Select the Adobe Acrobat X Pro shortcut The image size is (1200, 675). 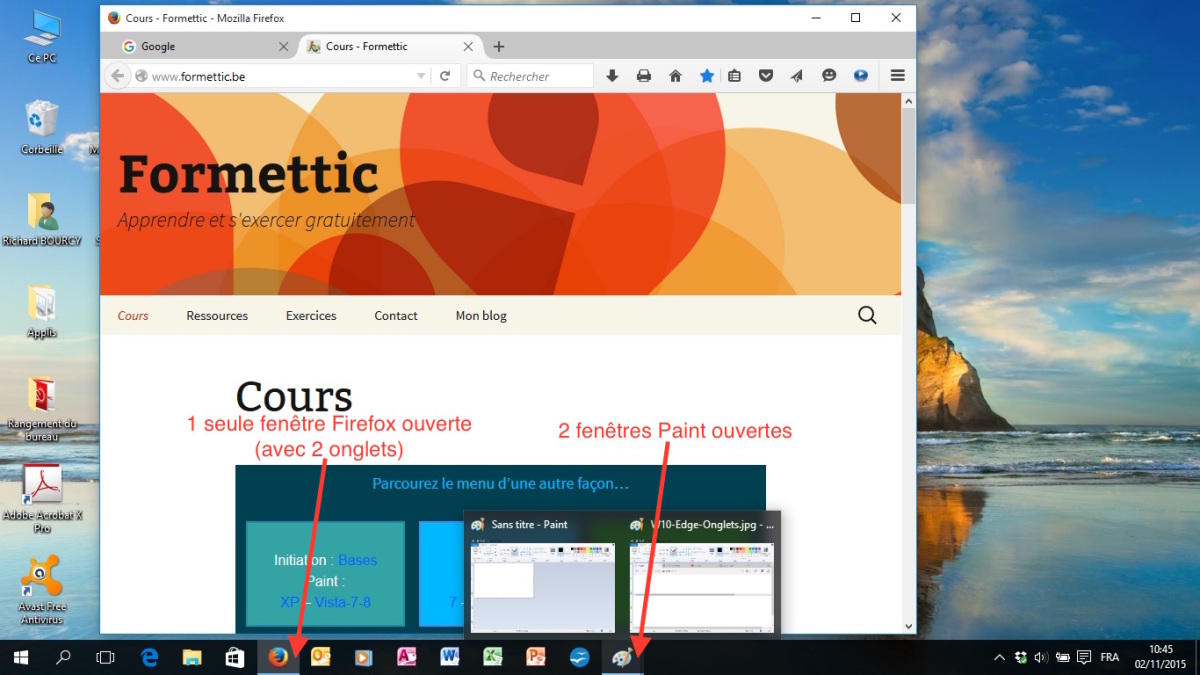42,498
